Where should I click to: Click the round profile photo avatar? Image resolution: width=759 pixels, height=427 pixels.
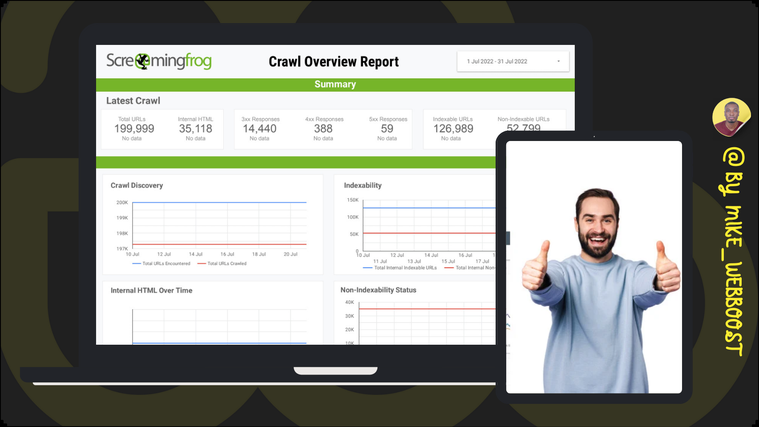click(730, 117)
